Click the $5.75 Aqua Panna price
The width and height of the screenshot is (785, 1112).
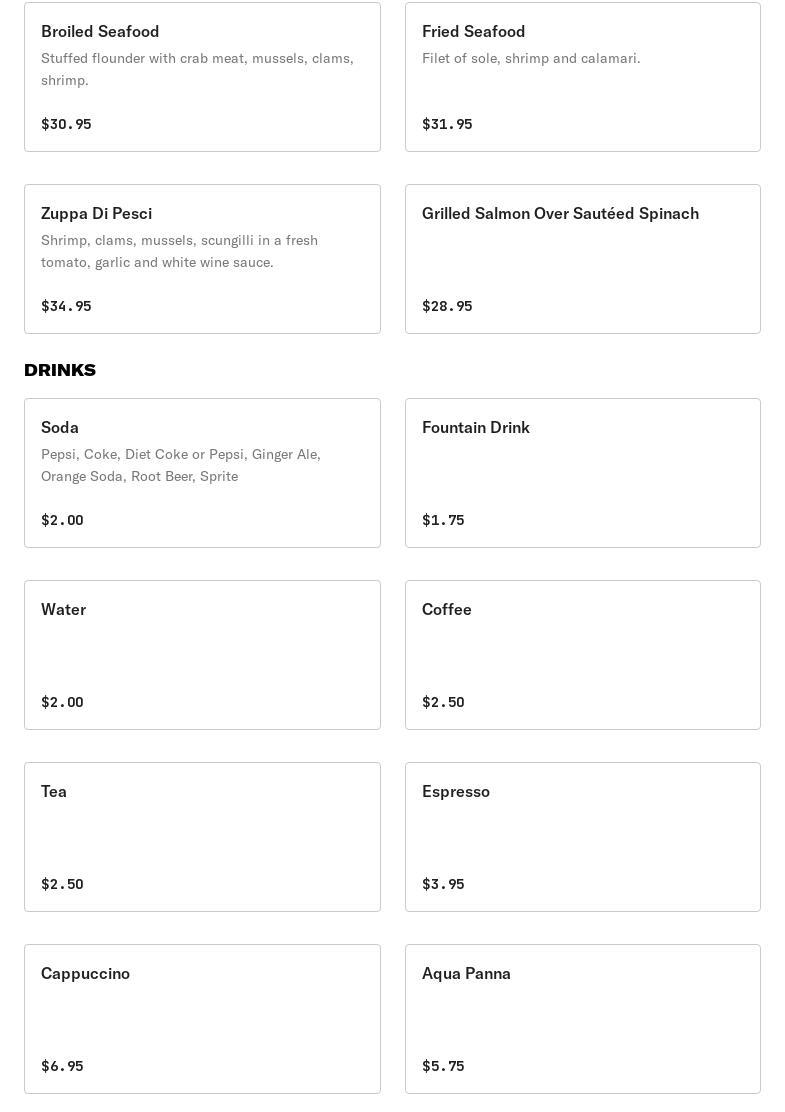coord(443,1066)
